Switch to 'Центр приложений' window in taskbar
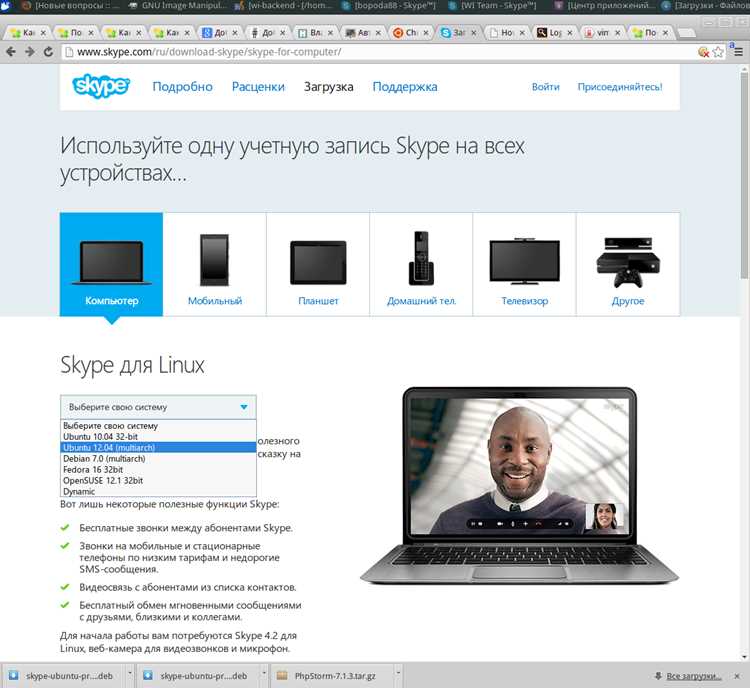 pyautogui.click(x=606, y=6)
